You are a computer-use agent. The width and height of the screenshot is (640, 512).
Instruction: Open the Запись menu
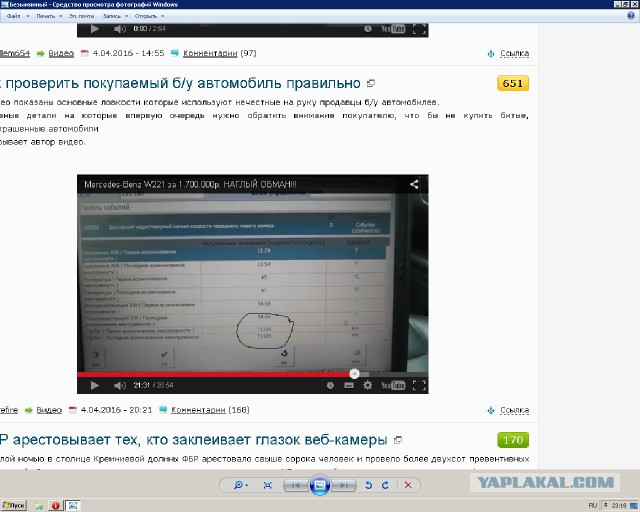point(111,16)
